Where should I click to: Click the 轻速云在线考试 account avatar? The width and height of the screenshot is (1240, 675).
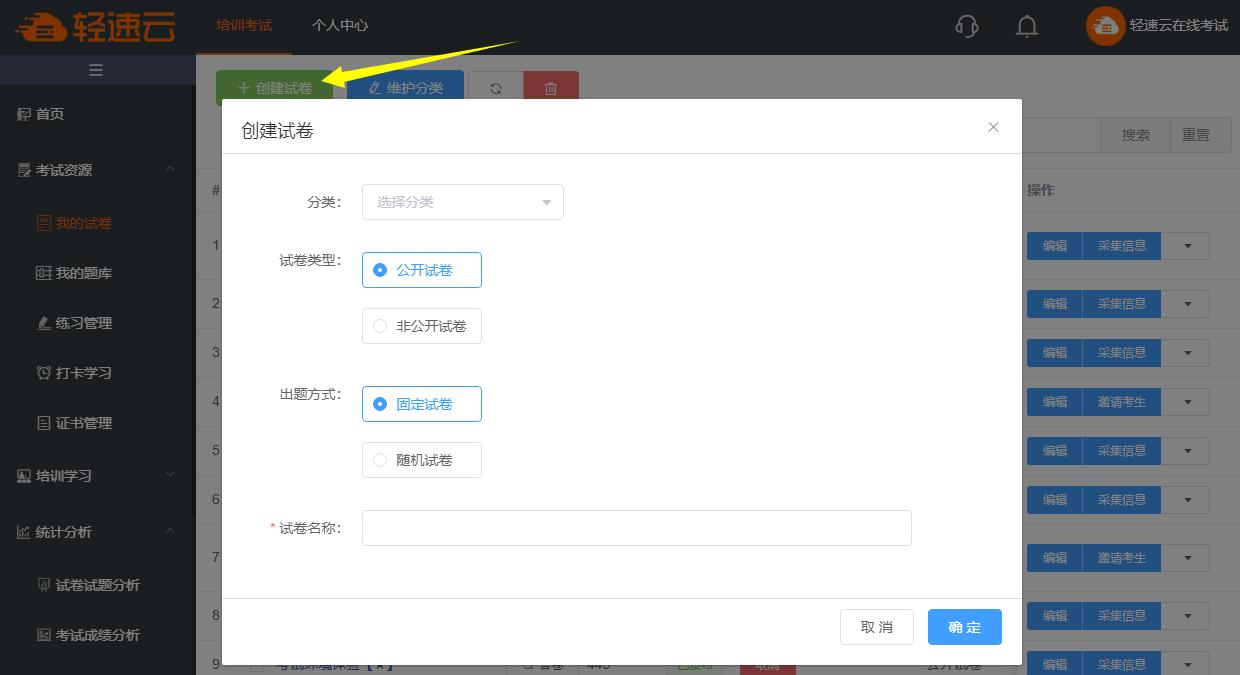[1104, 26]
